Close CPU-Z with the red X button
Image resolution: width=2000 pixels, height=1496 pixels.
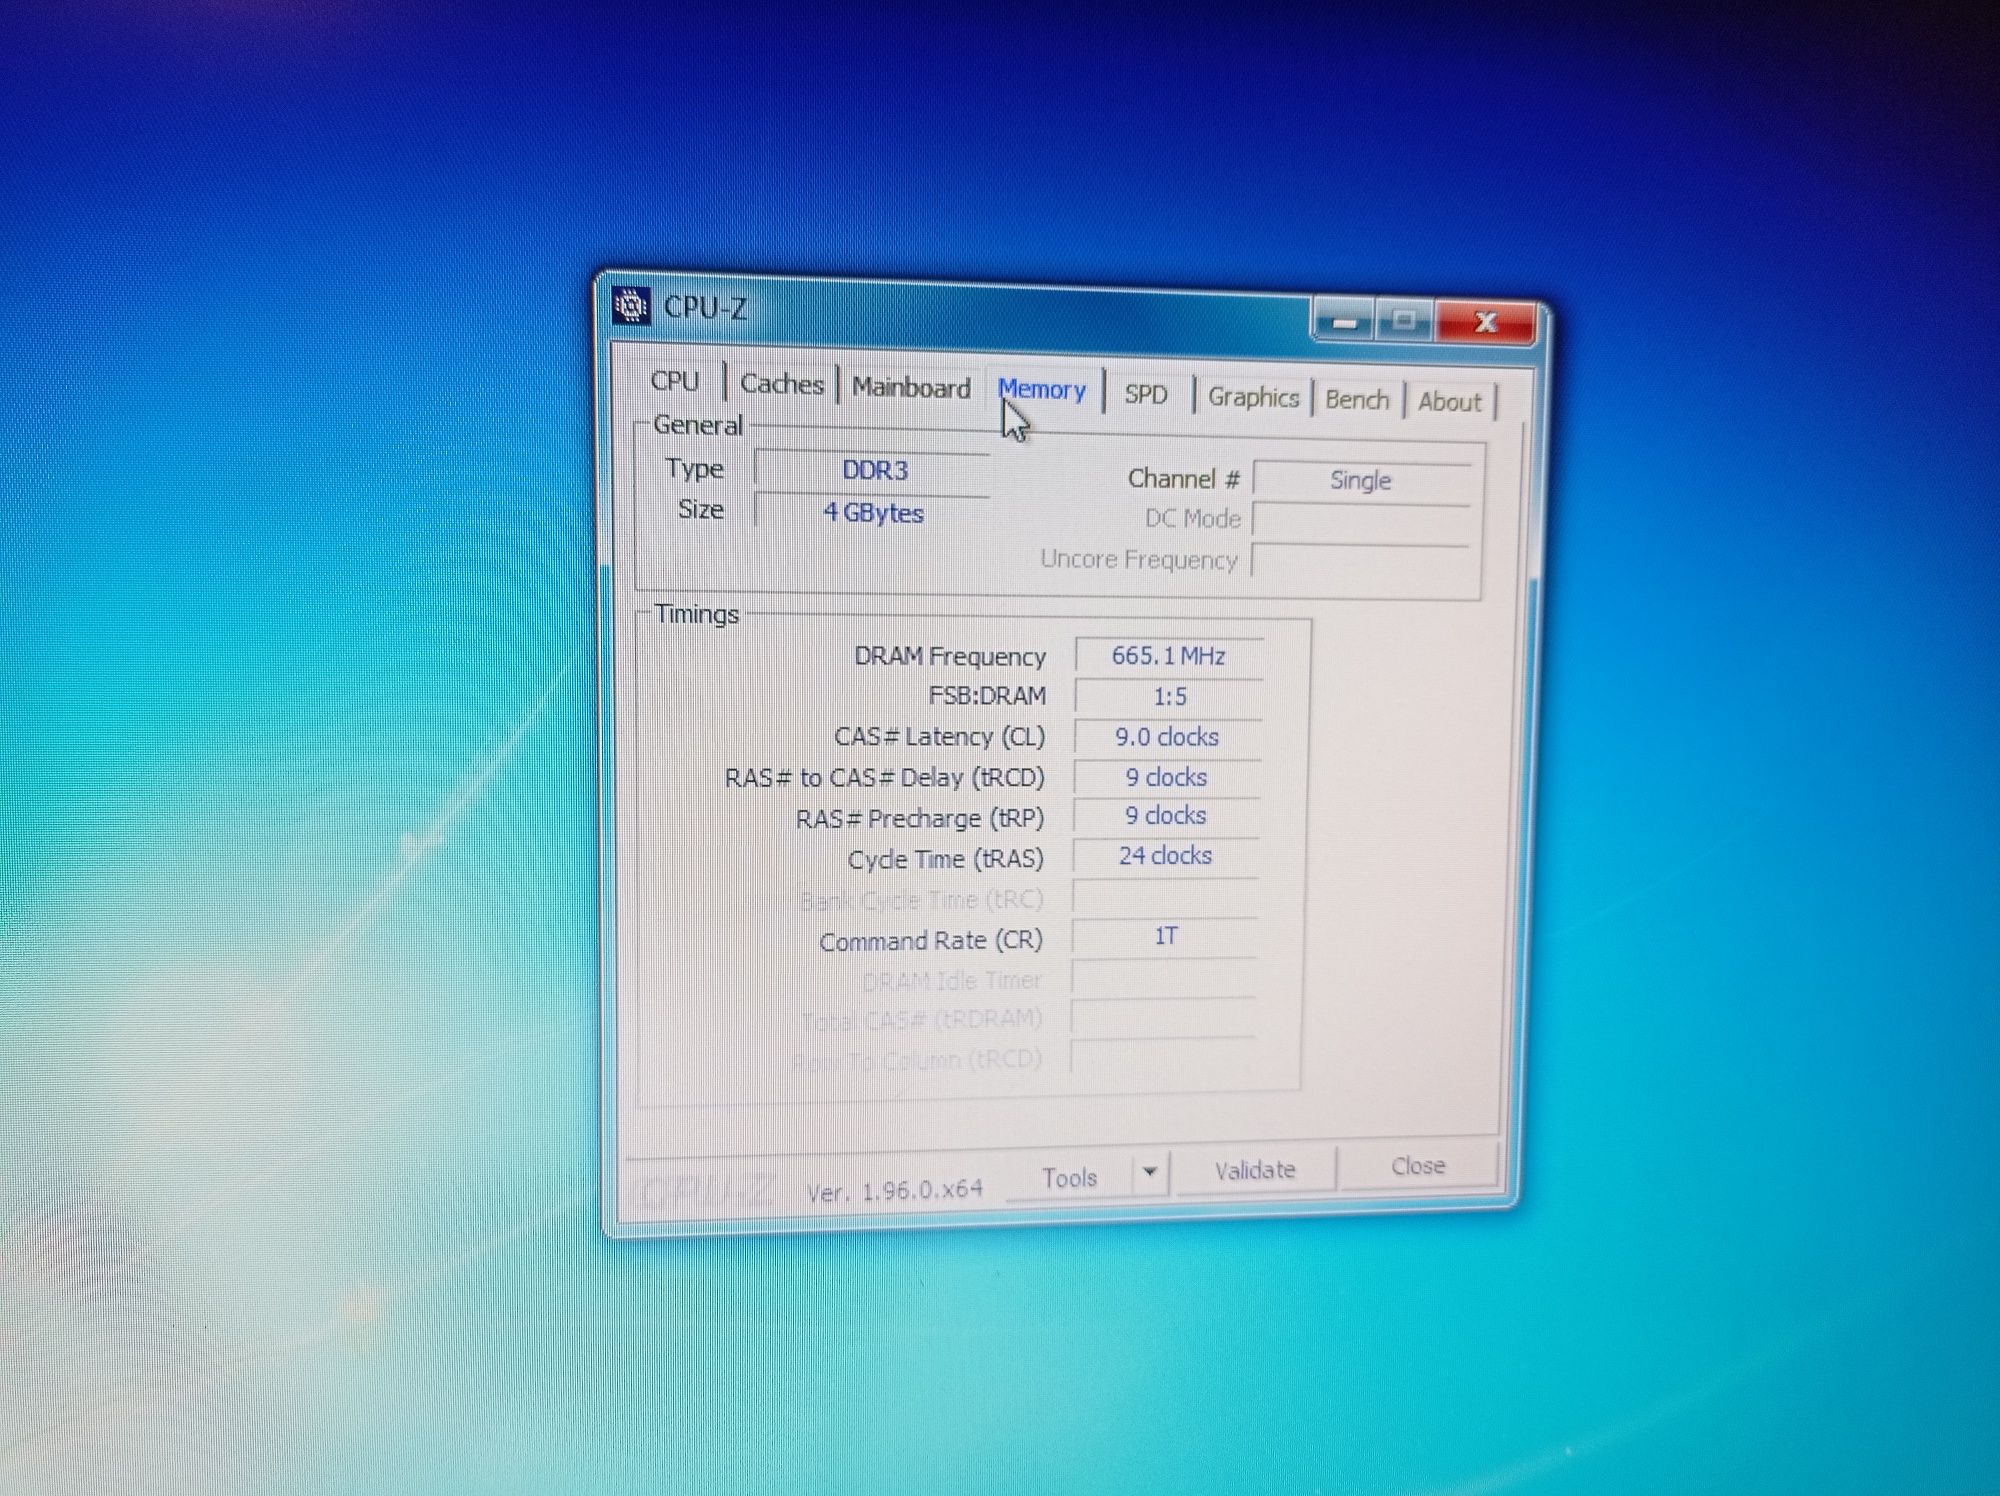point(1486,323)
